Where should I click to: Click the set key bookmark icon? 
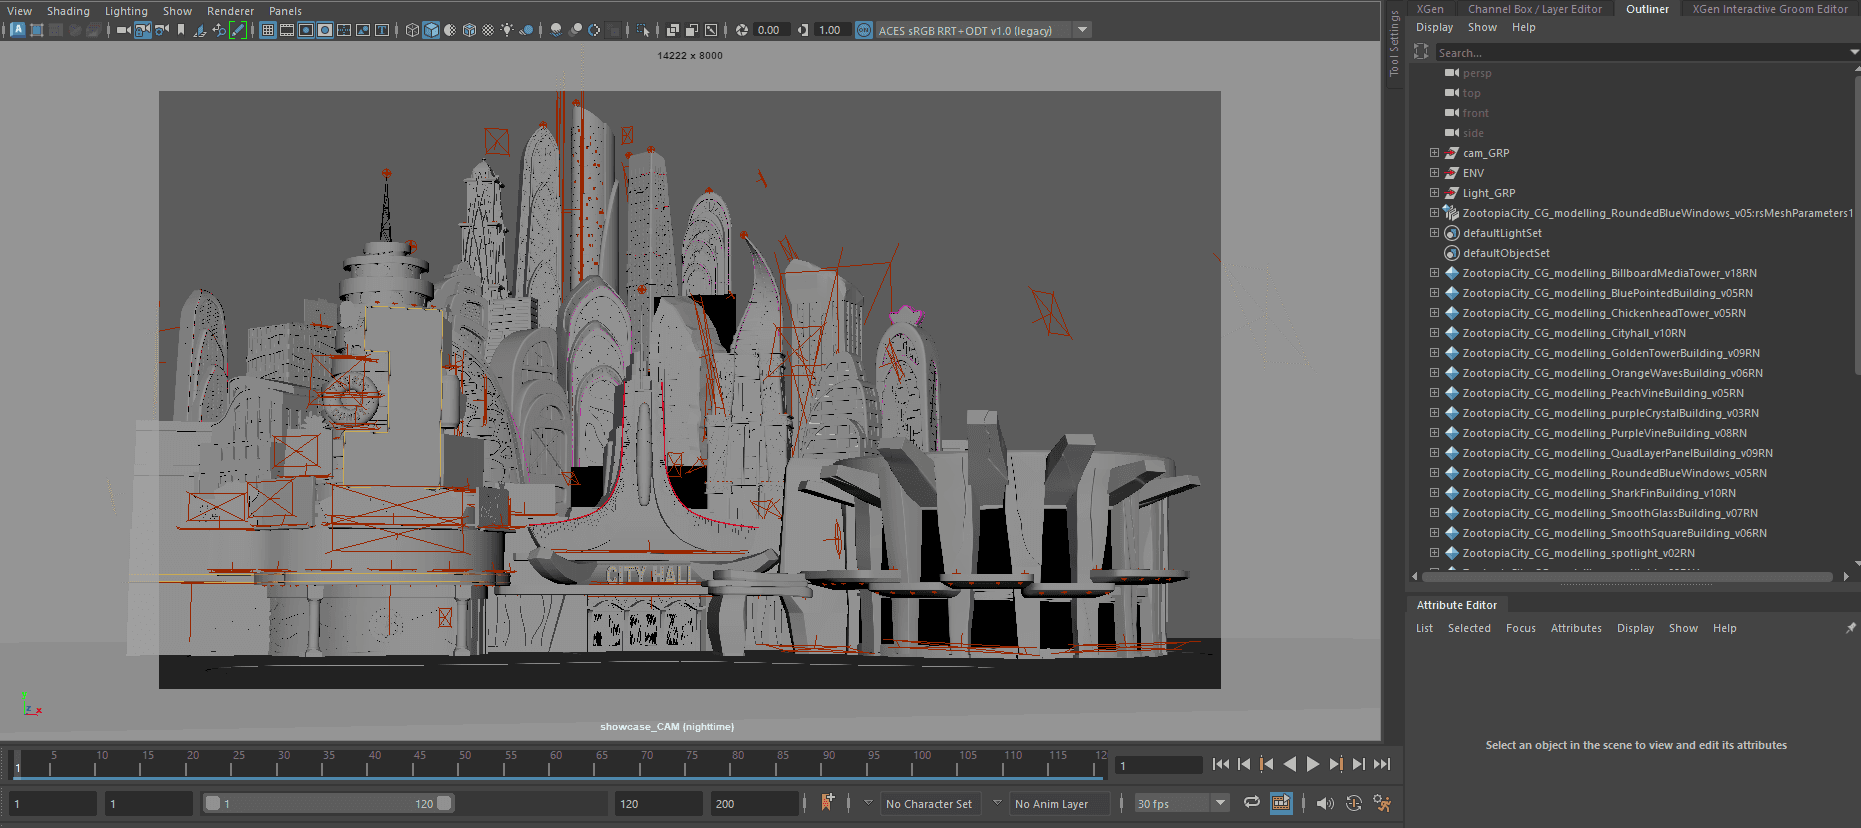coord(827,803)
